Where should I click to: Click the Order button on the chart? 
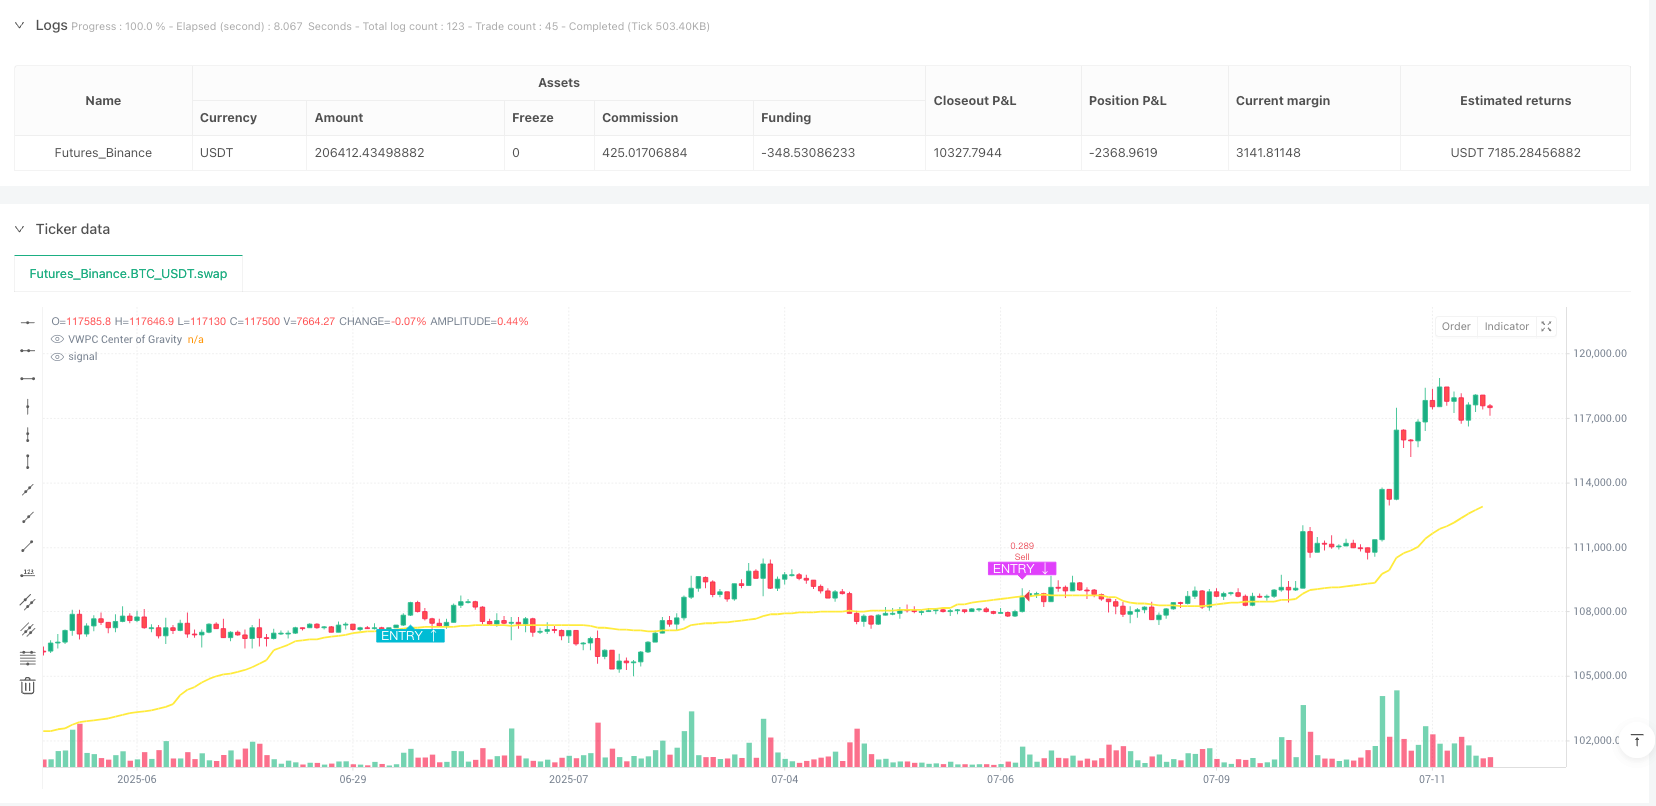click(1456, 326)
